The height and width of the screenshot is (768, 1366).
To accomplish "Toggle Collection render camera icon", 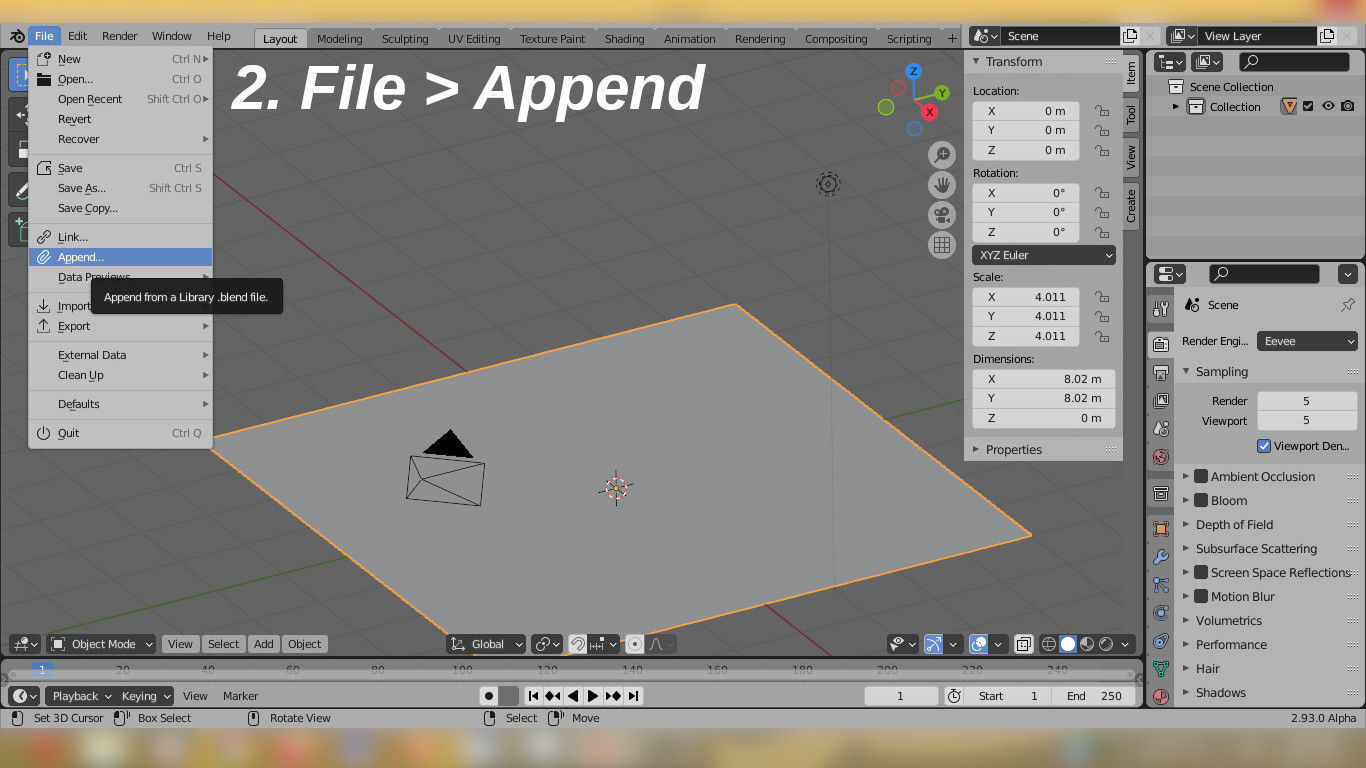I will [1348, 107].
